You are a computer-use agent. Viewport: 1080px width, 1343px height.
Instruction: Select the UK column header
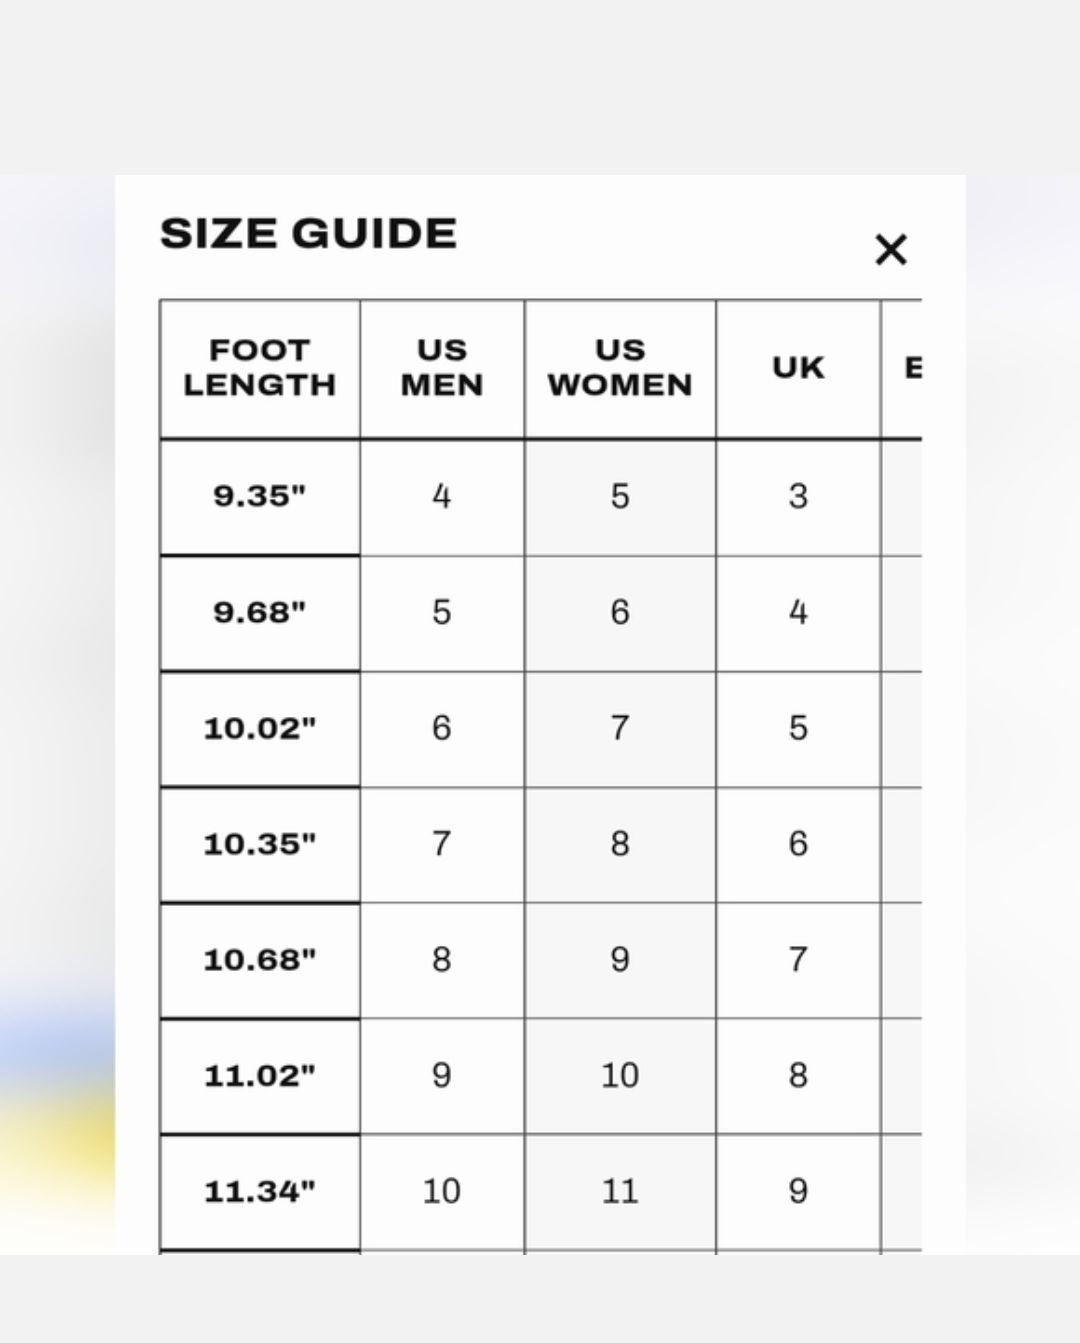[x=798, y=368]
